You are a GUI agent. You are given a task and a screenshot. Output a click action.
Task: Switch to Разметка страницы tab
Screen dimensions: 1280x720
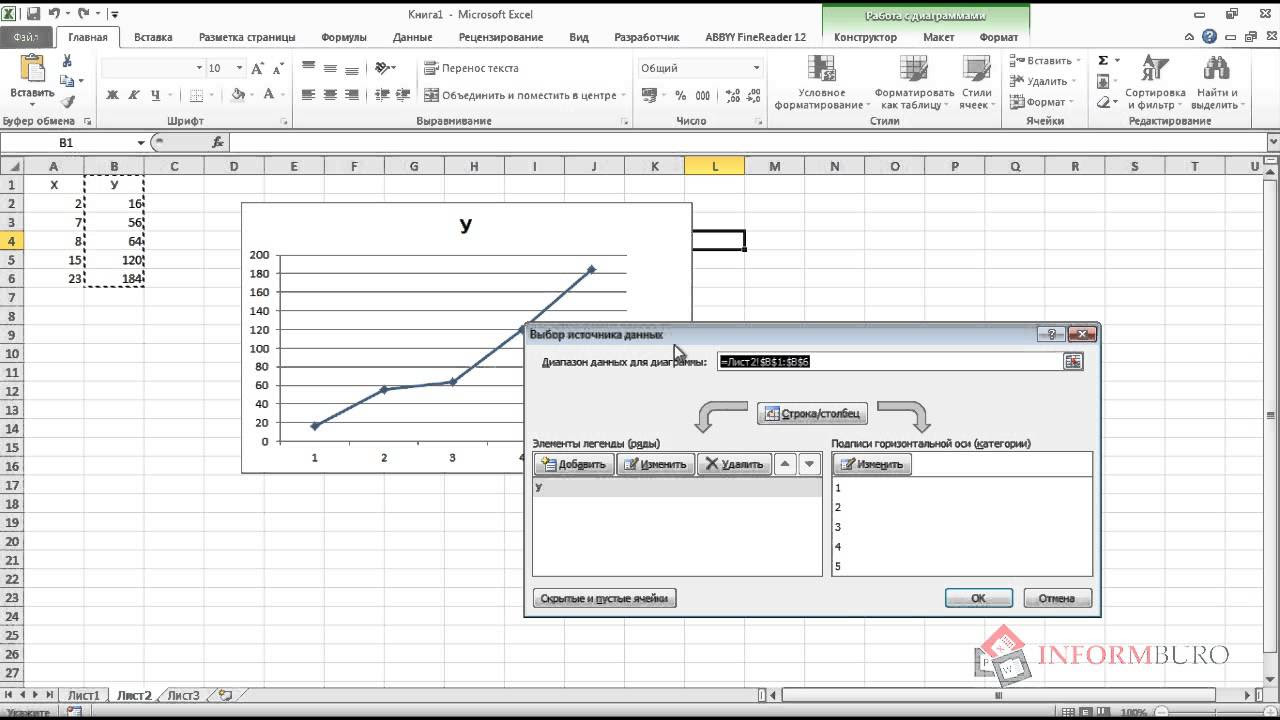(247, 37)
